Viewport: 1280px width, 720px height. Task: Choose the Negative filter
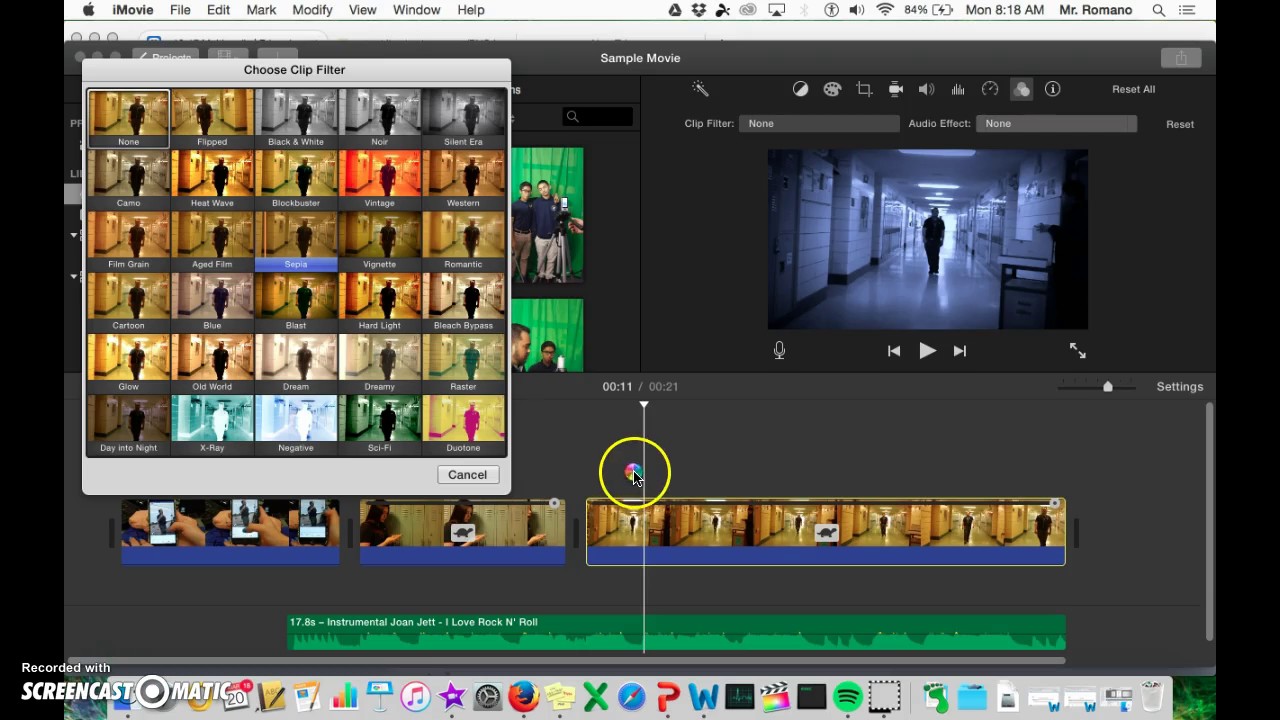(x=296, y=425)
